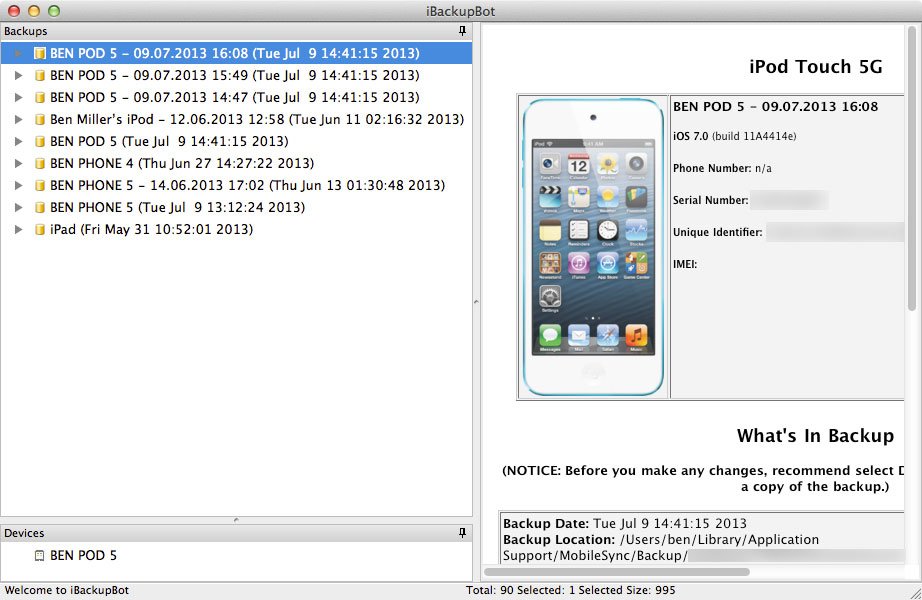Click database icon of BEN POD 5 16:08 backup
Viewport: 922px width, 600px height.
coord(39,54)
